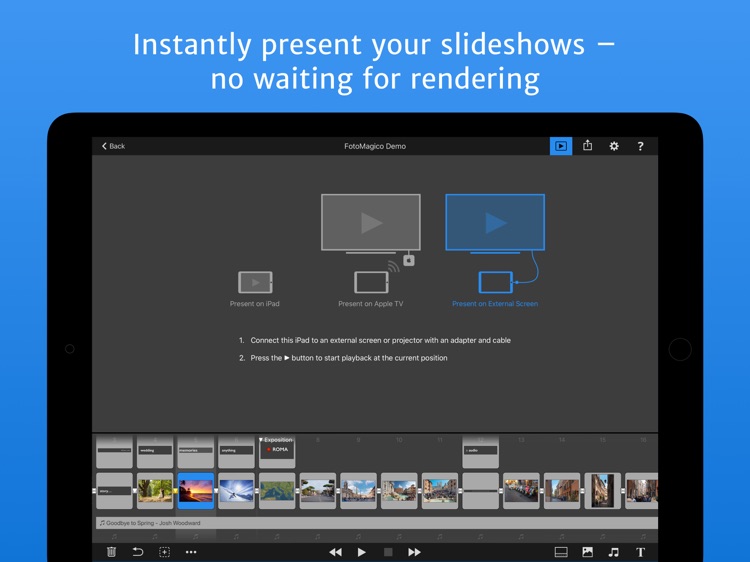Image resolution: width=750 pixels, height=562 pixels.
Task: Fast forward with the double-right-arrow button
Action: [x=414, y=552]
